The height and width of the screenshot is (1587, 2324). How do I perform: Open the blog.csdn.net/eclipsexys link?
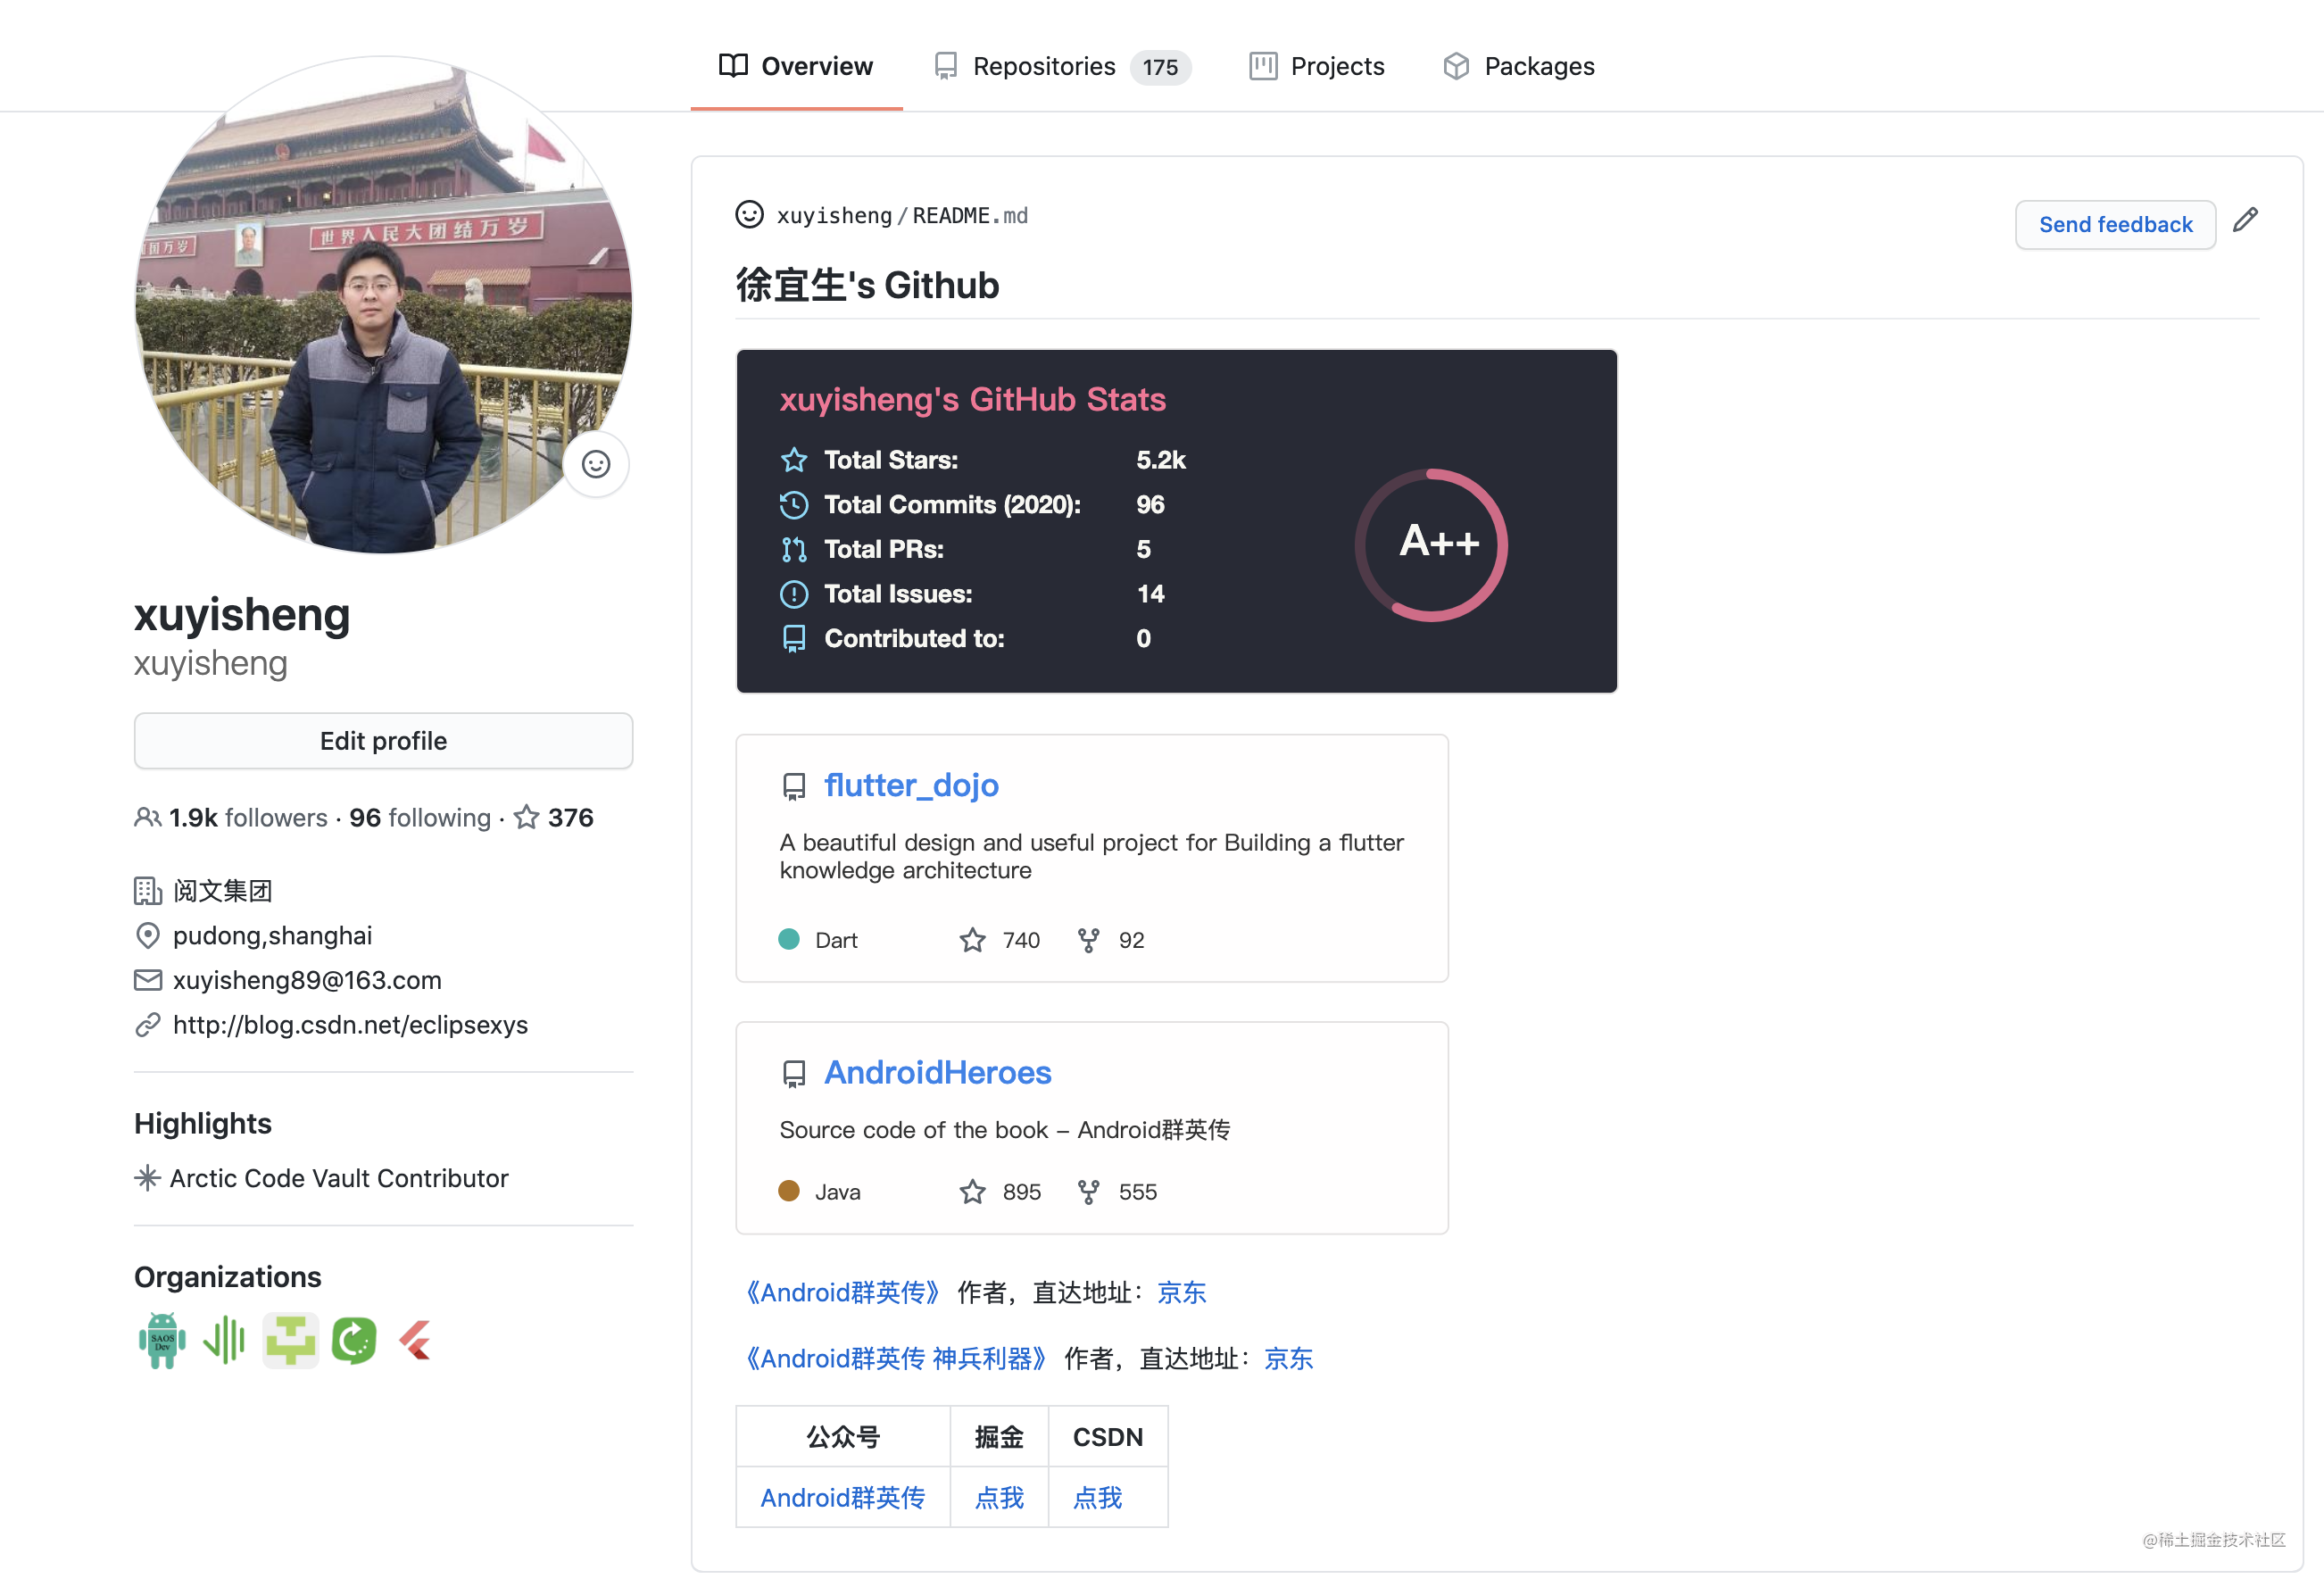coord(350,1025)
